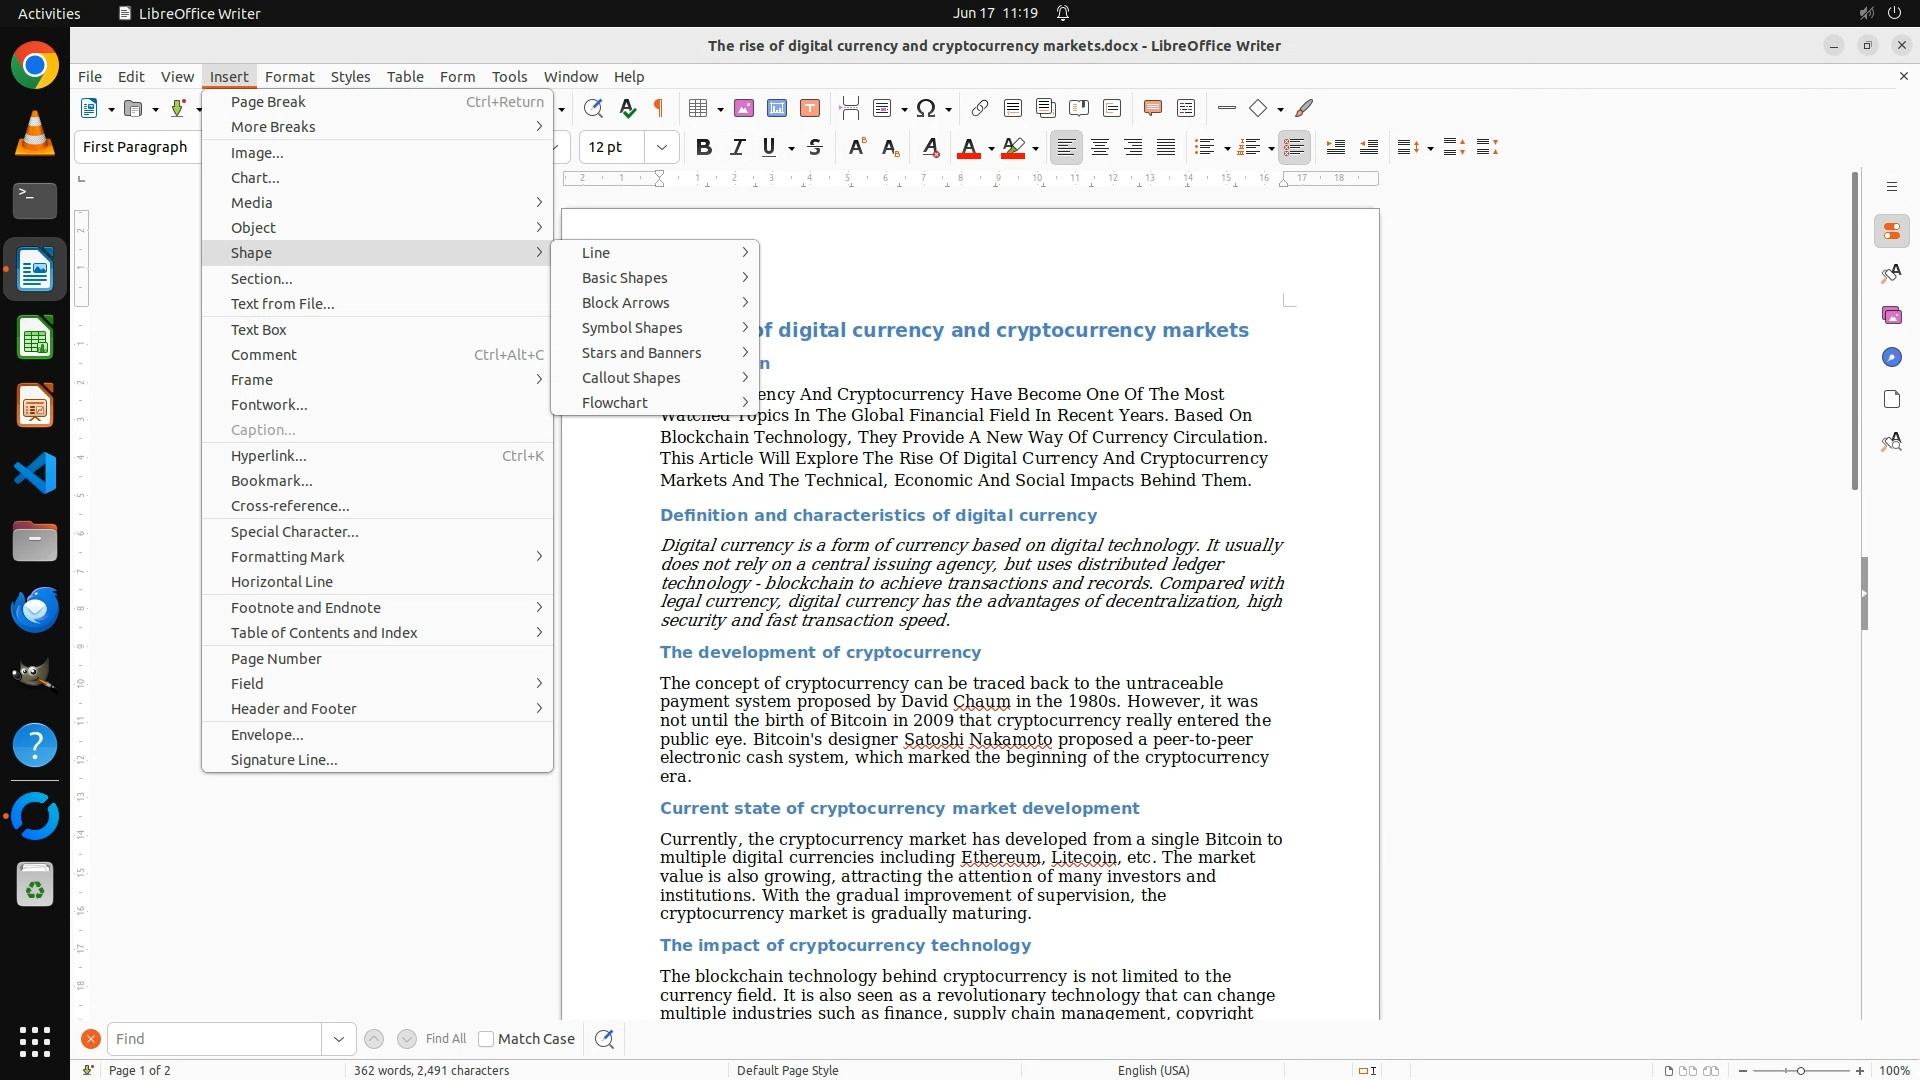
Task: Click the Strikethrough formatting icon
Action: 815,147
